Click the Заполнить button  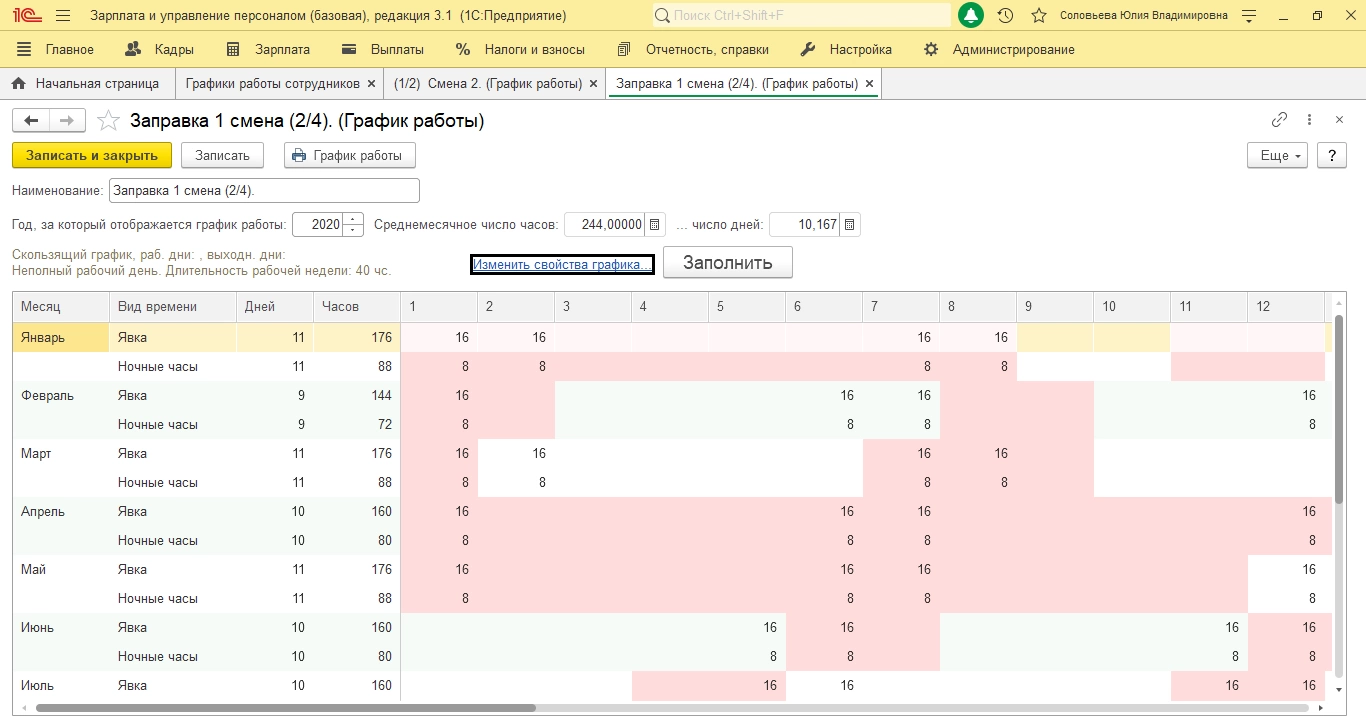pyautogui.click(x=728, y=262)
